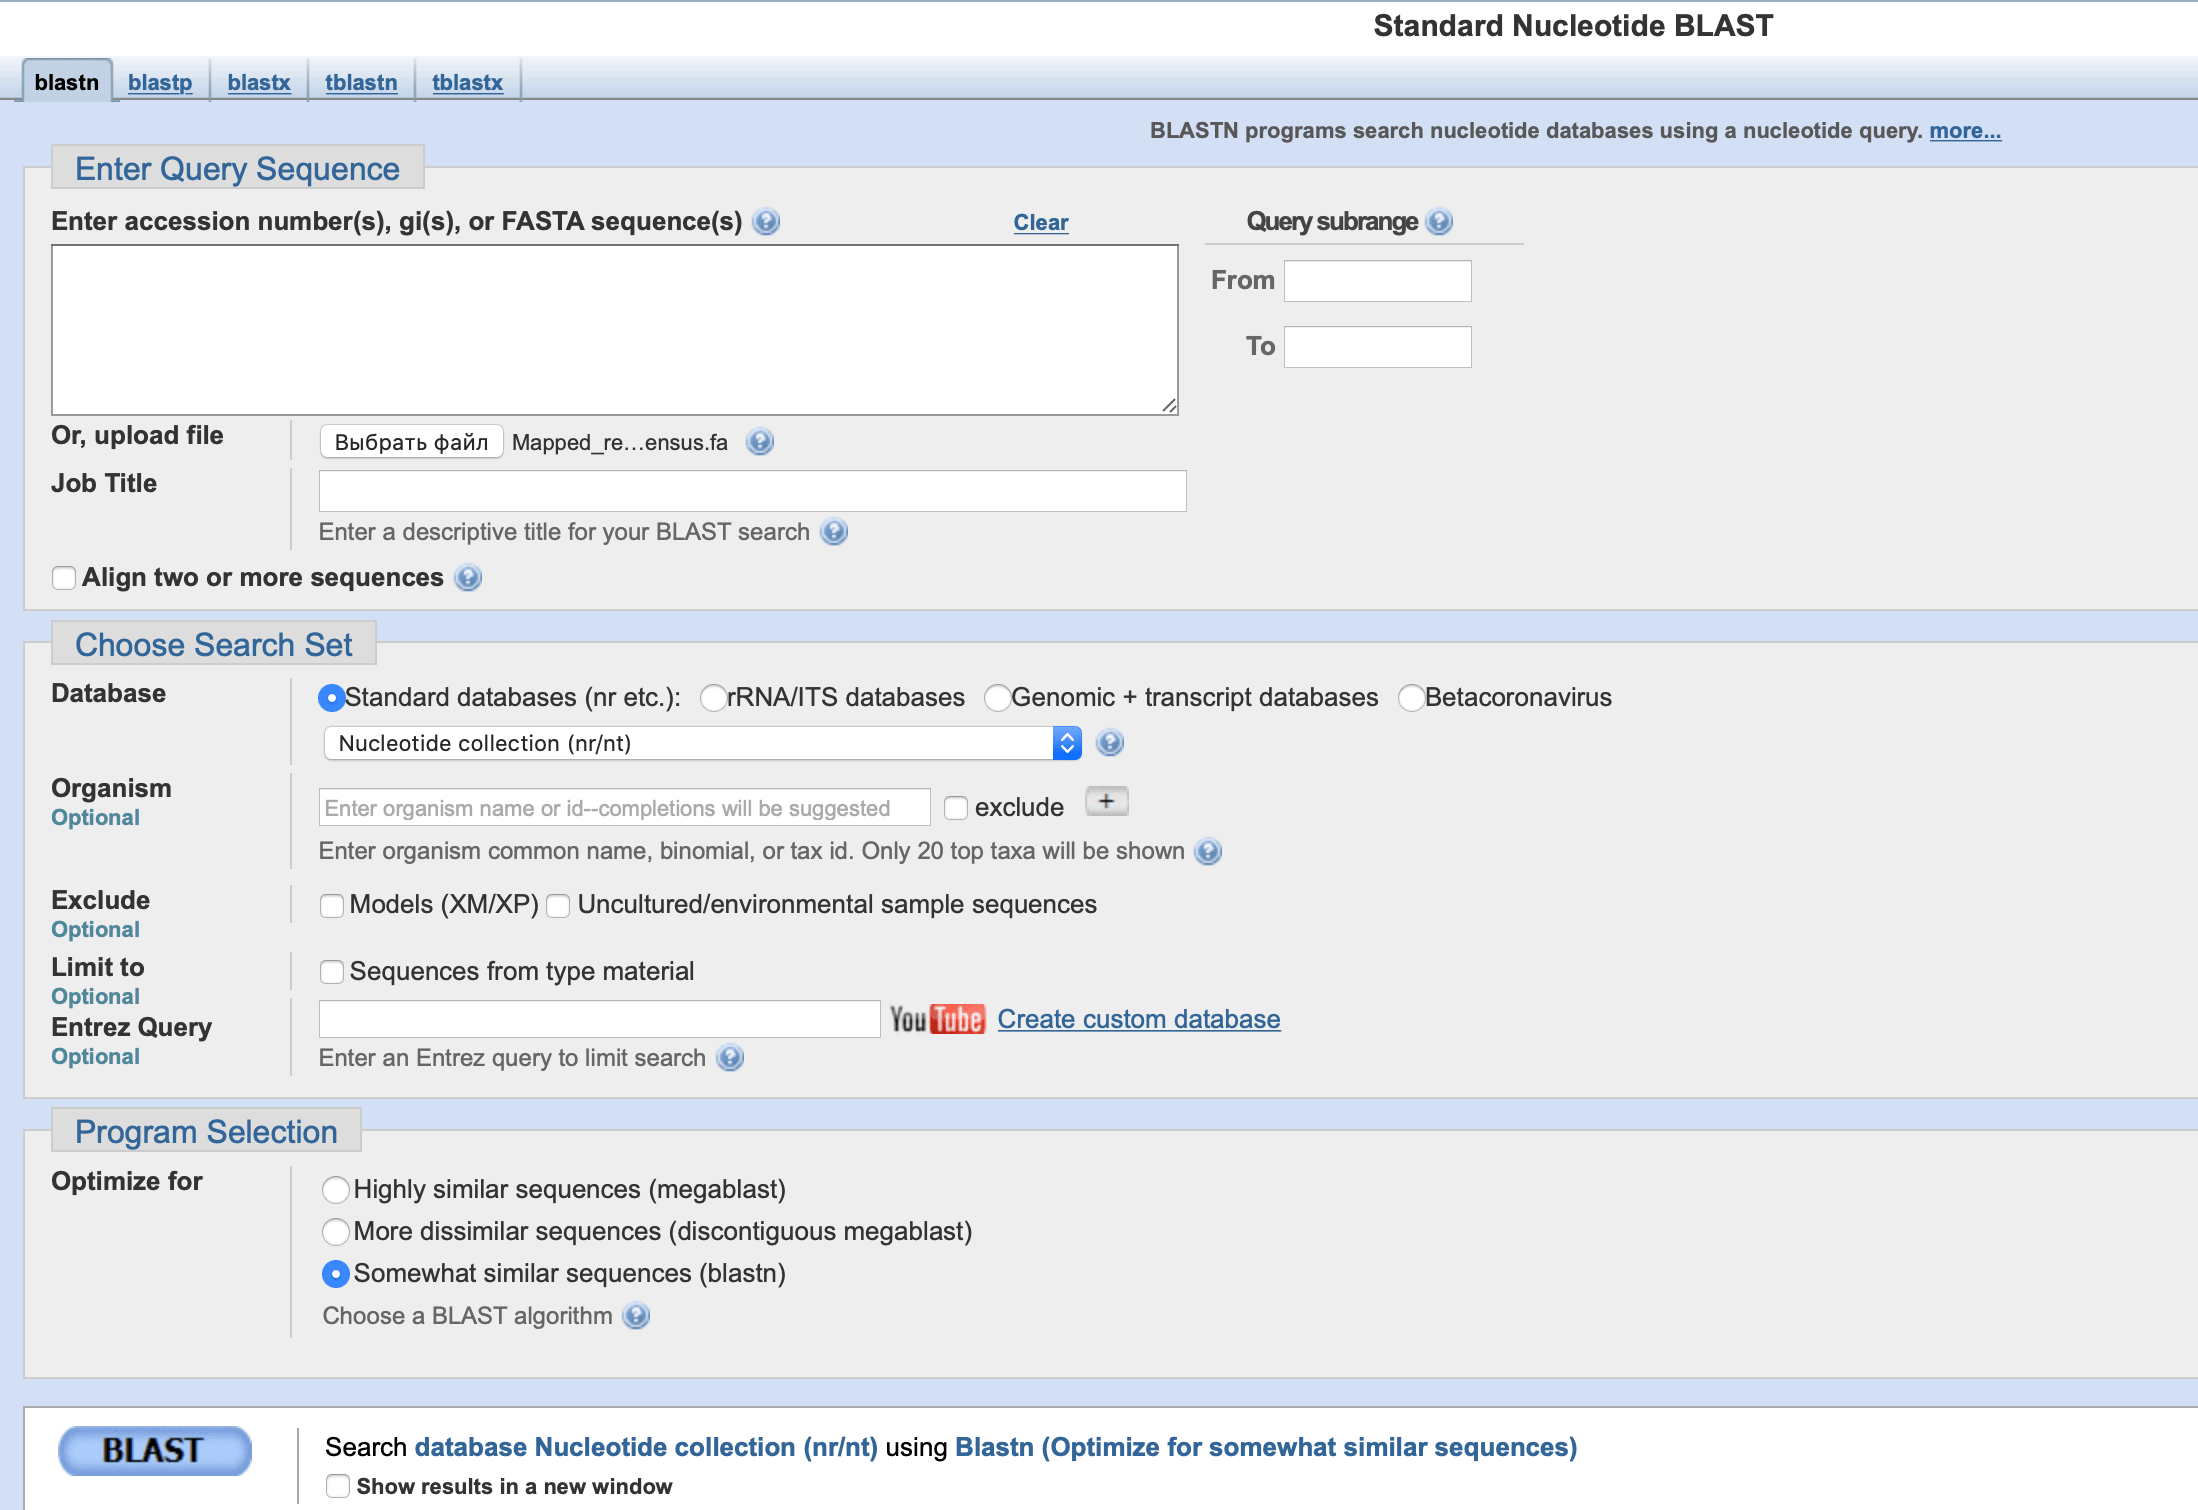Click help icon next to uploaded file name
This screenshot has height=1510, width=2198.
pos(760,442)
